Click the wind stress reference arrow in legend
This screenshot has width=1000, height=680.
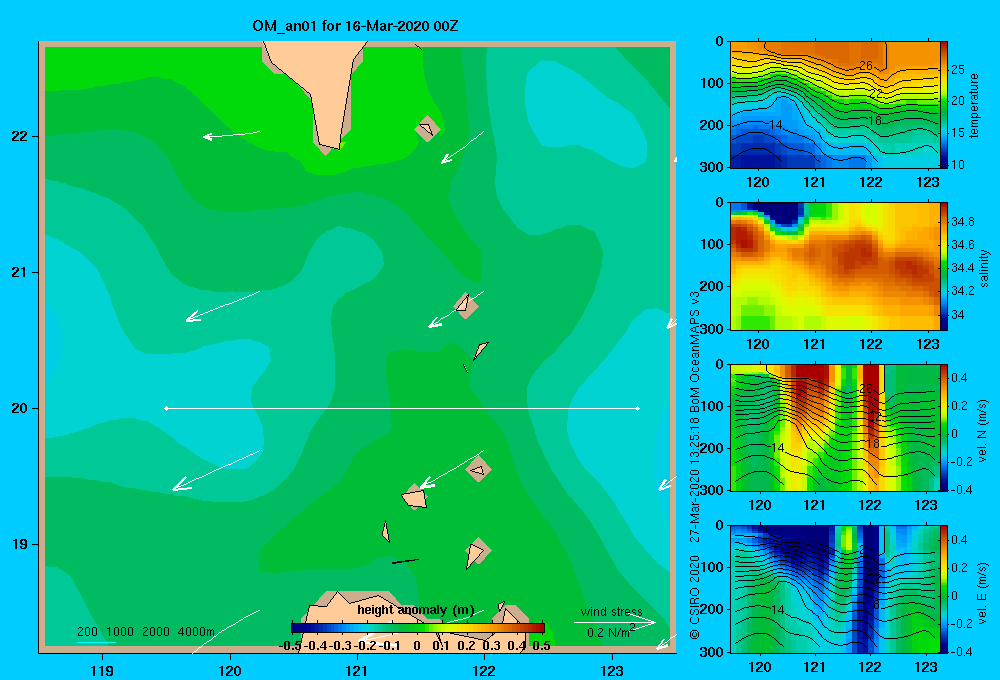coord(615,622)
